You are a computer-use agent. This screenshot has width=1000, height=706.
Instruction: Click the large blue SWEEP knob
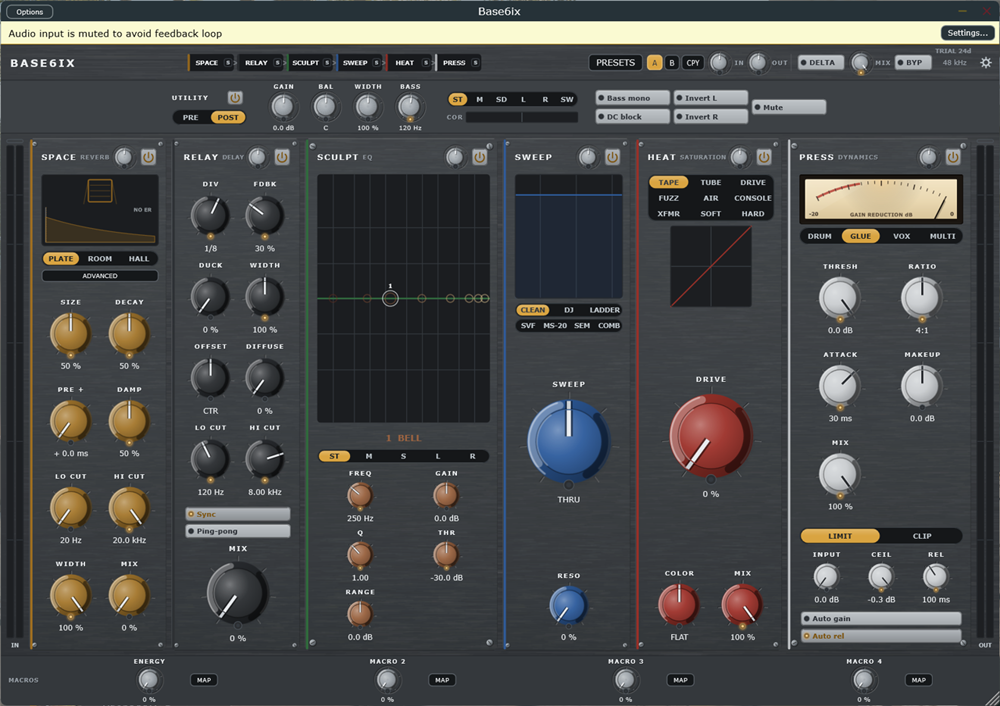click(x=568, y=440)
